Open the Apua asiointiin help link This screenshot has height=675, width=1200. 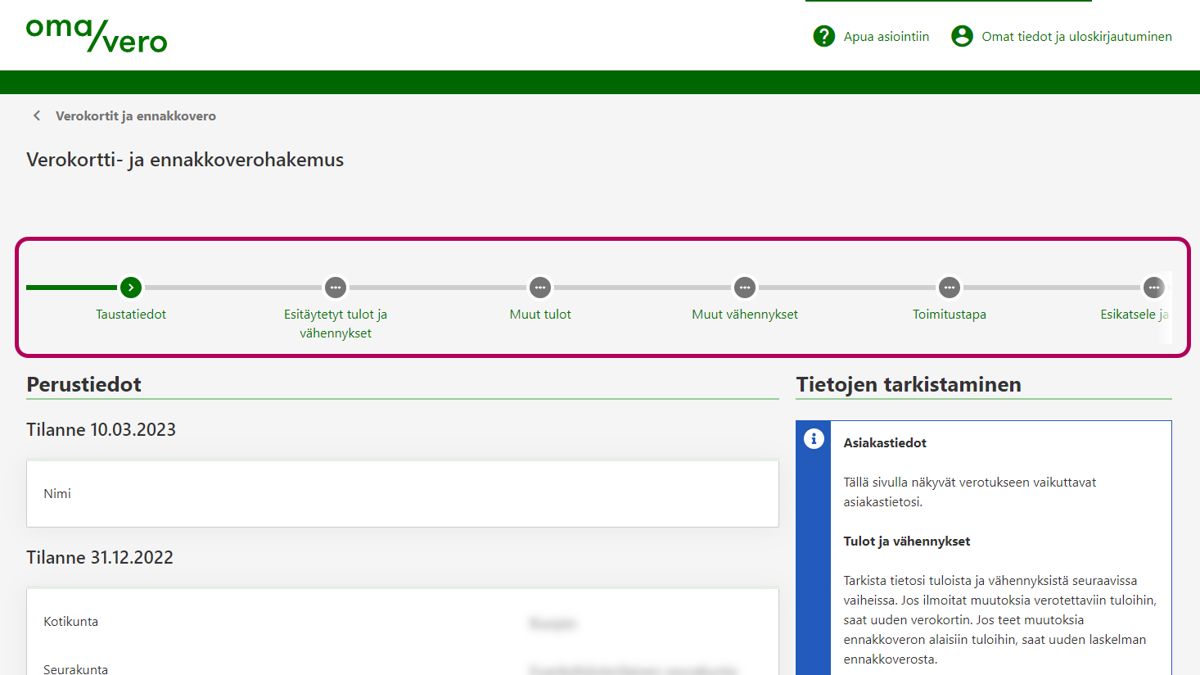(886, 36)
